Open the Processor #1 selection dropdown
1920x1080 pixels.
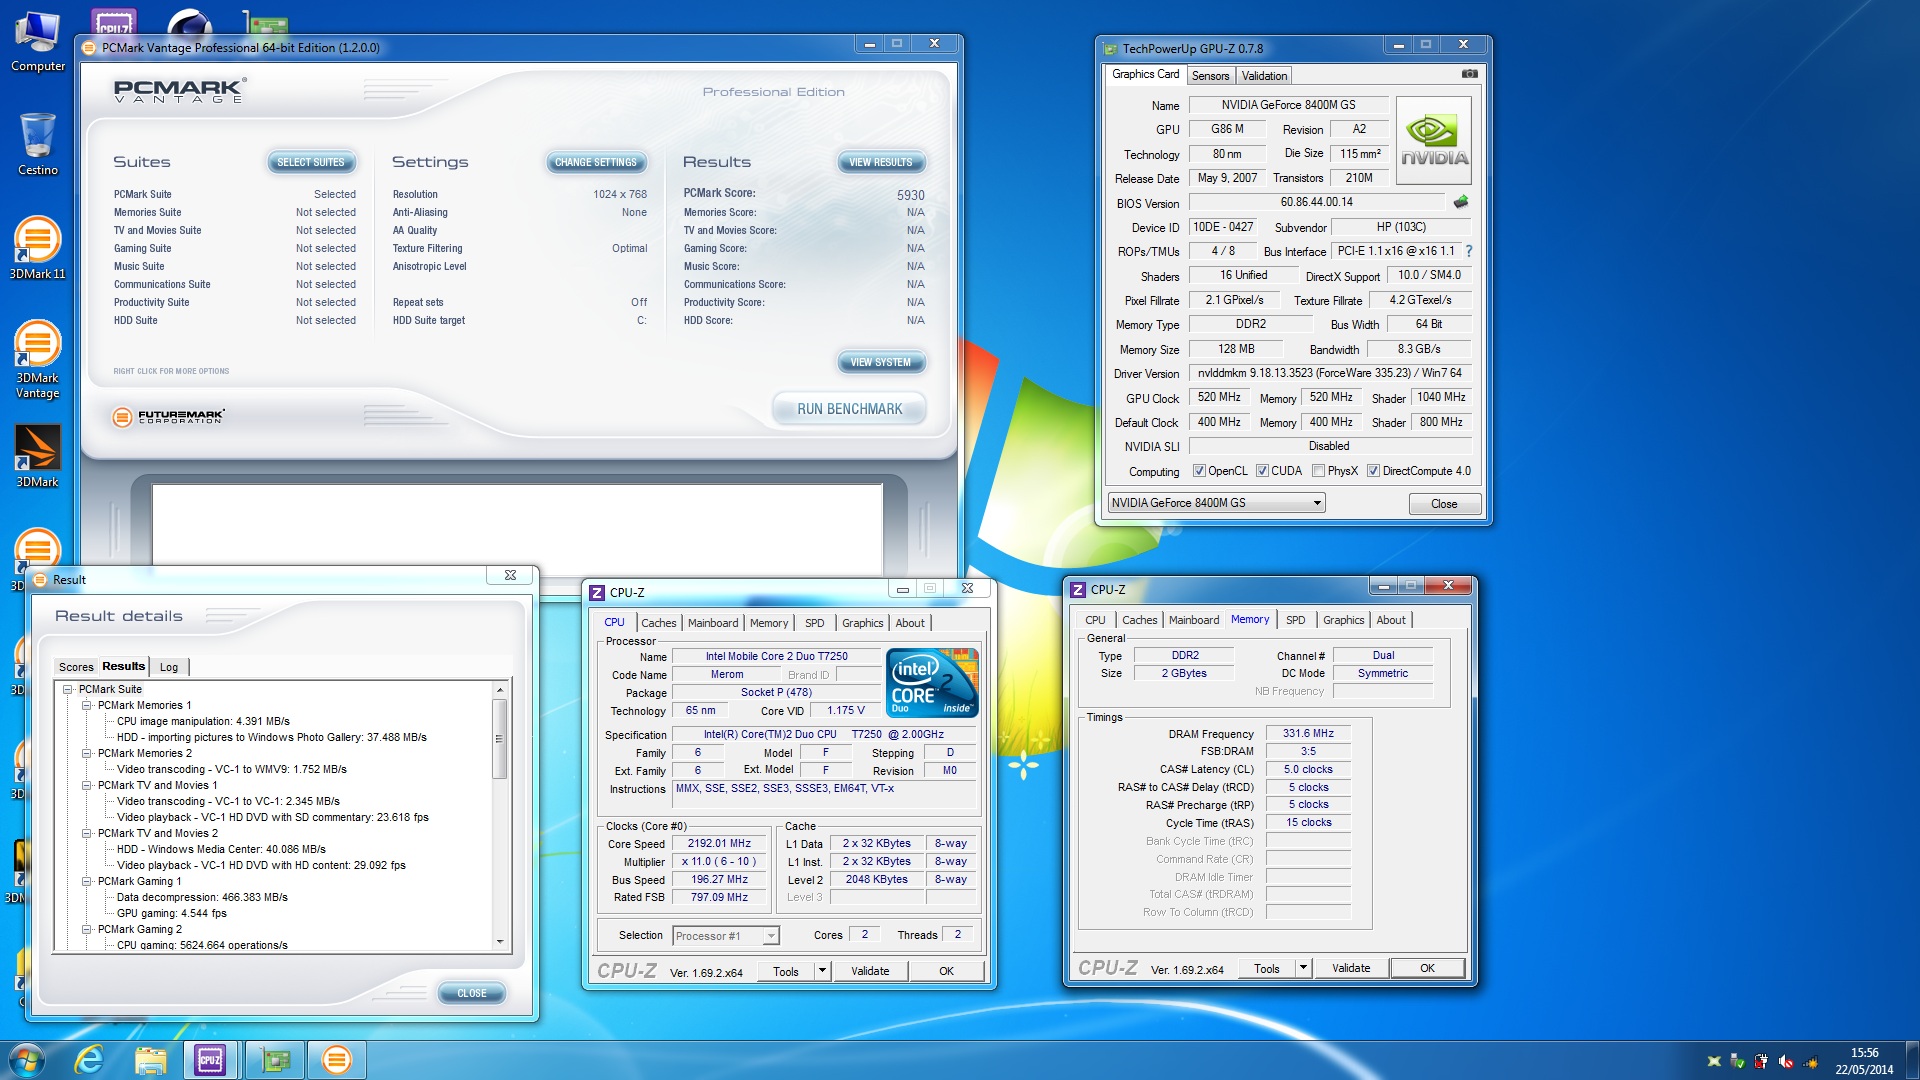tap(725, 936)
